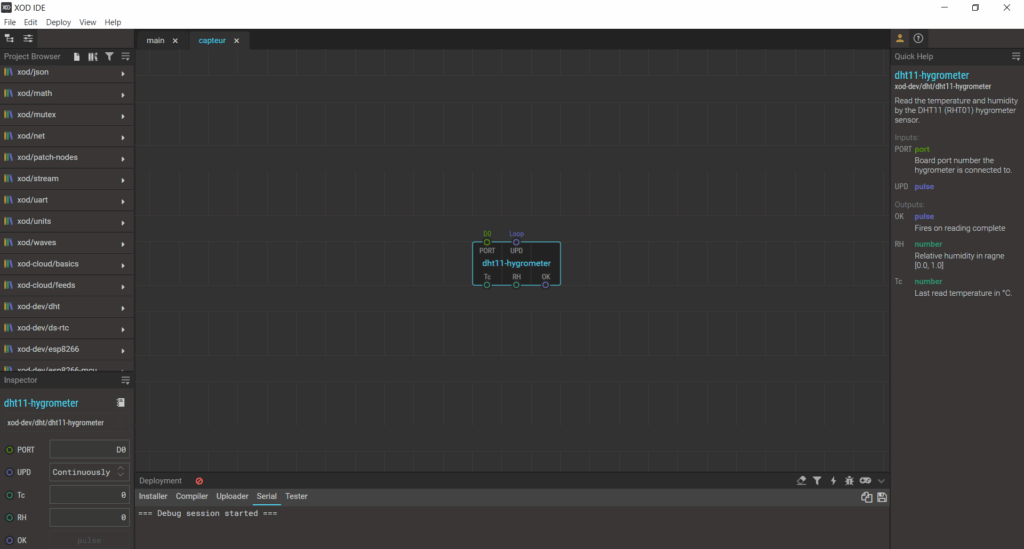Open the Inspector panel settings menu
This screenshot has width=1024, height=549.
click(125, 380)
